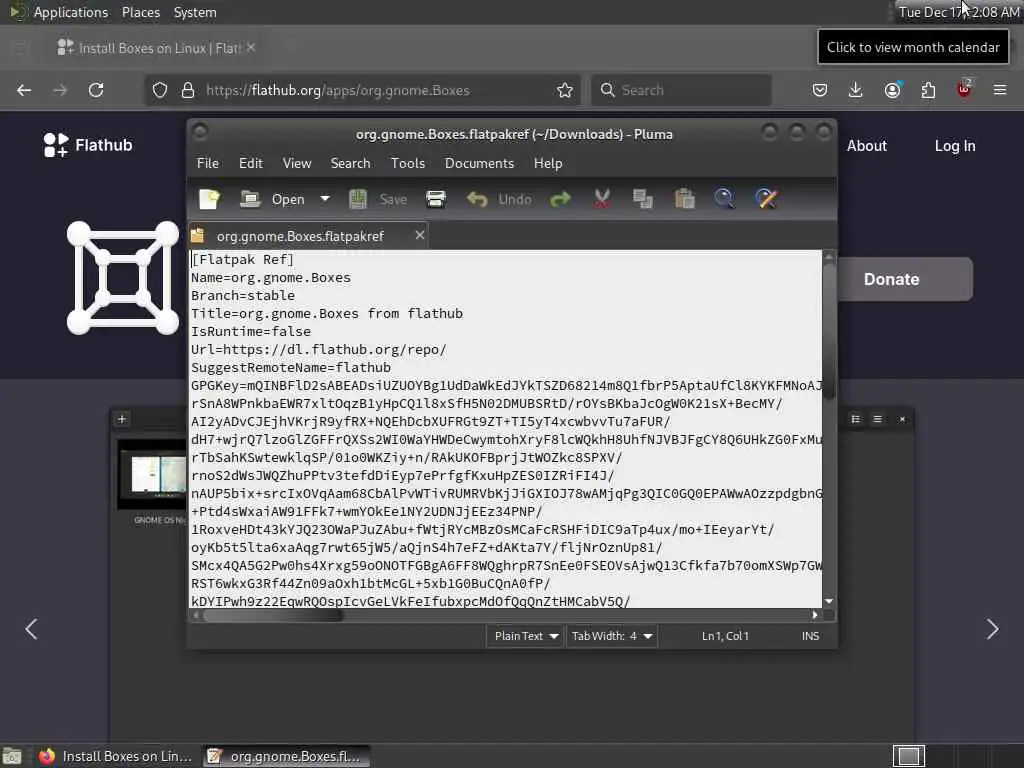Click the clock to view calendar
The width and height of the screenshot is (1024, 768).
coord(959,12)
